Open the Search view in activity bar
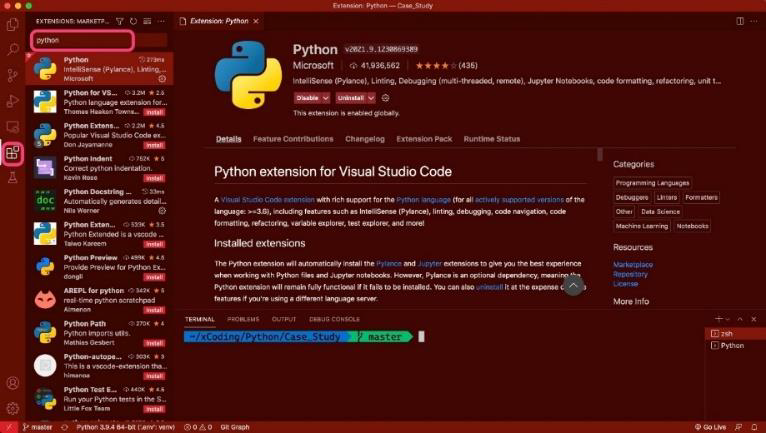 click(13, 48)
